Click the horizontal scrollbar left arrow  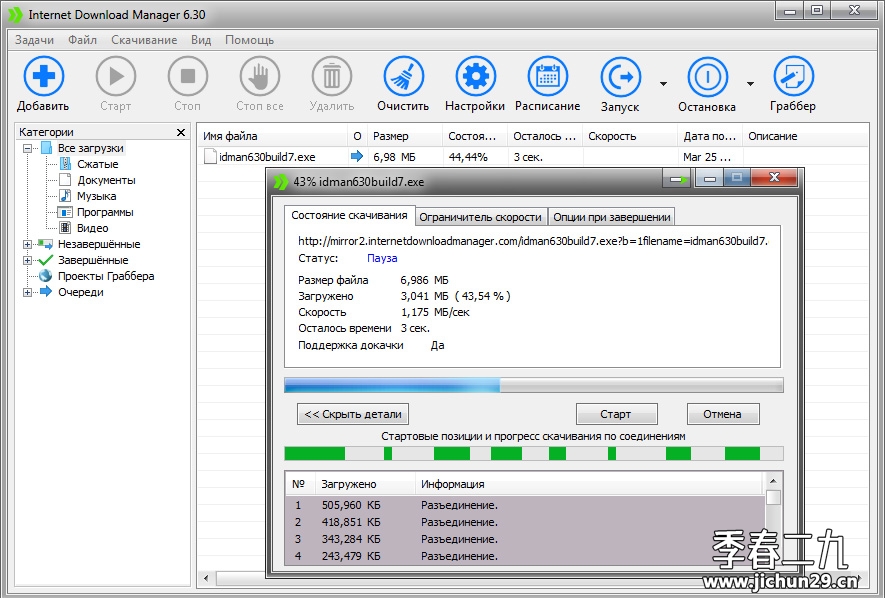pos(206,578)
